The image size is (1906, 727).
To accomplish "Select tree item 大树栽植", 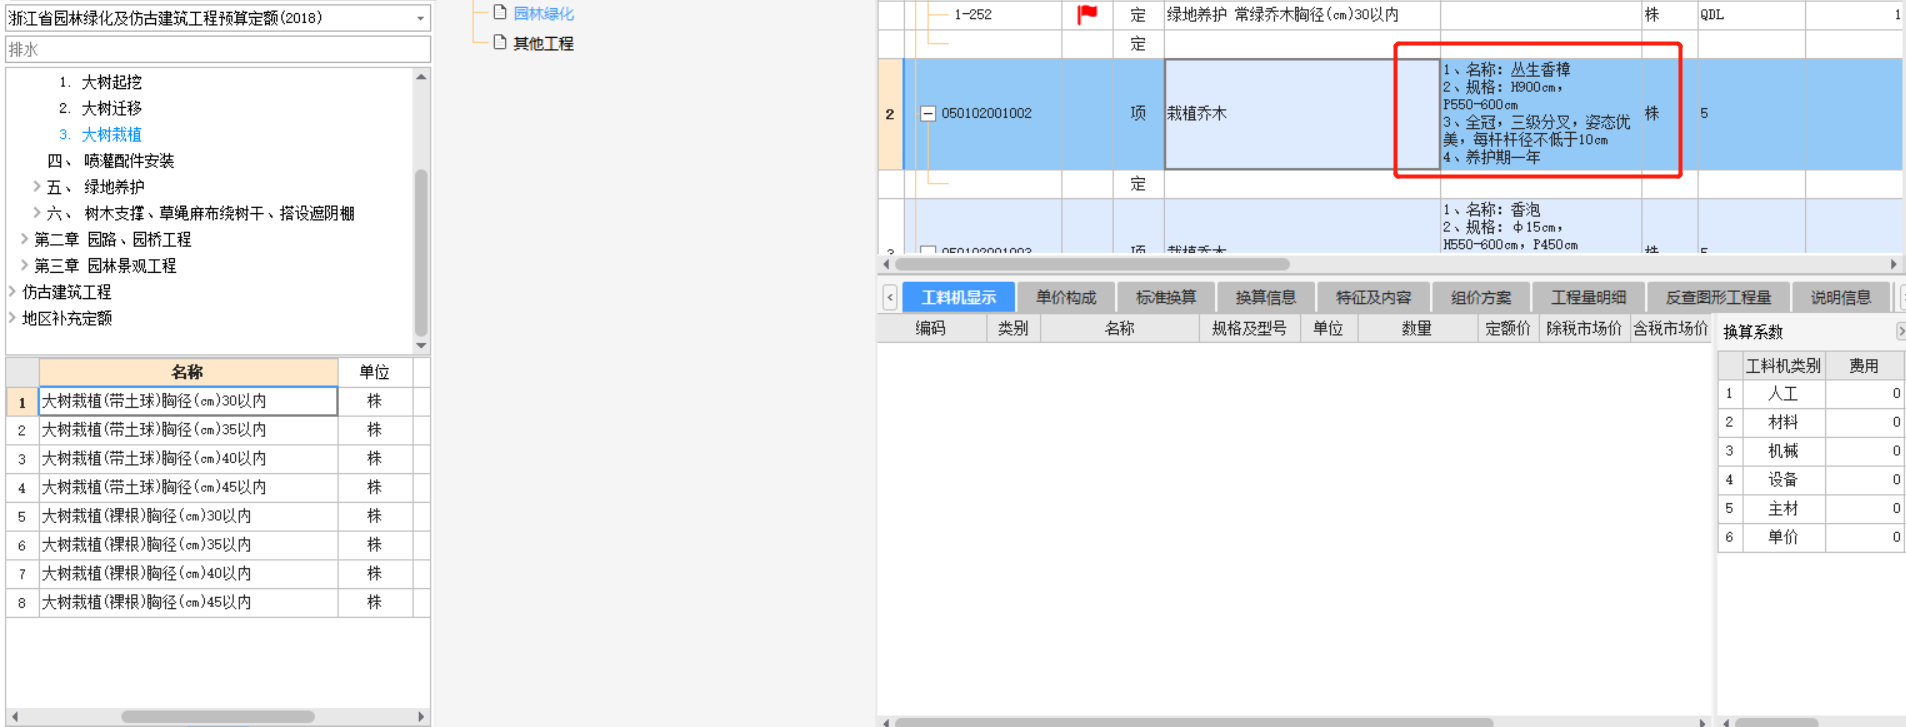I will click(111, 134).
